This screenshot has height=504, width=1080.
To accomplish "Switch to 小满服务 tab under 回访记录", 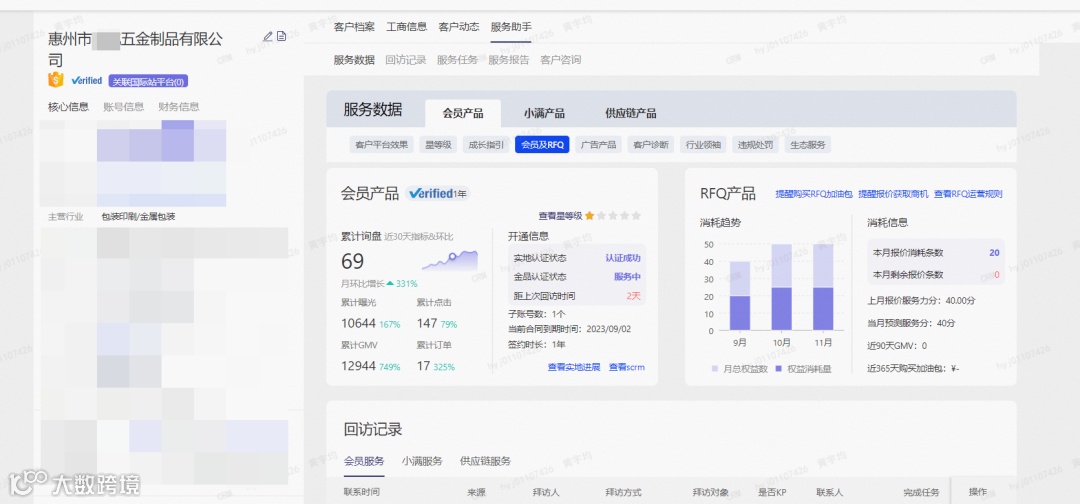I will click(422, 461).
